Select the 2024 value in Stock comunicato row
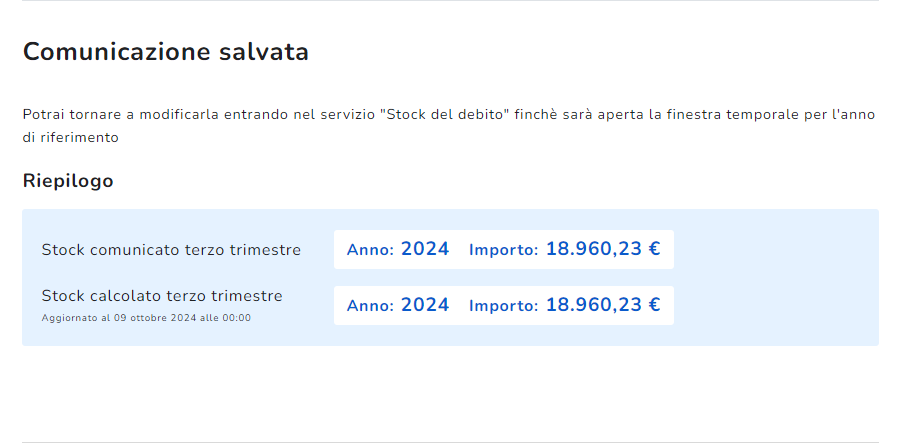 (x=425, y=249)
